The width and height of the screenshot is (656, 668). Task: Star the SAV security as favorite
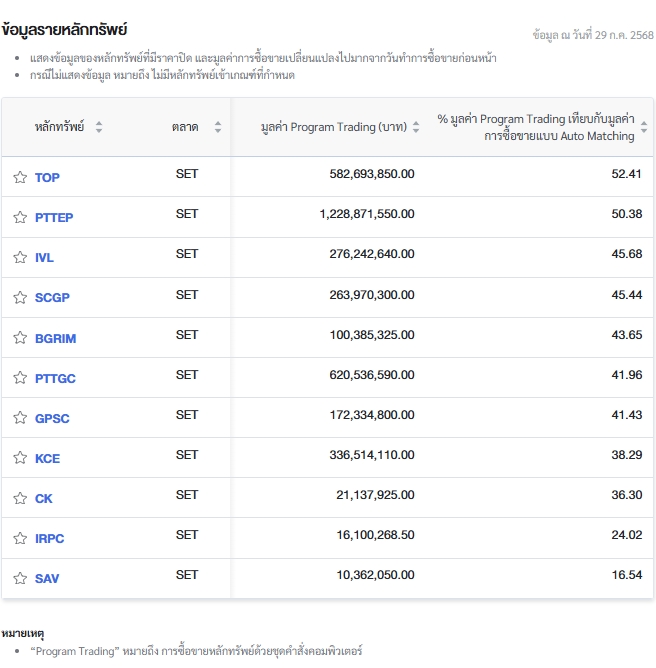(x=20, y=578)
